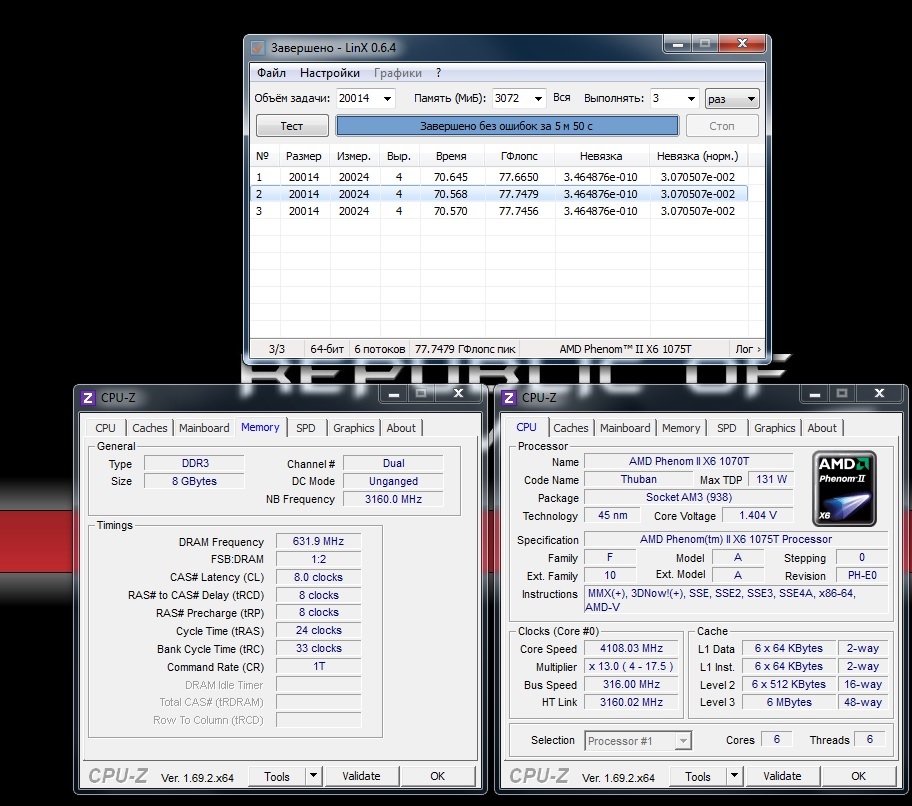Expand the Выполнять count dropdown
Image resolution: width=912 pixels, height=806 pixels.
coord(691,98)
